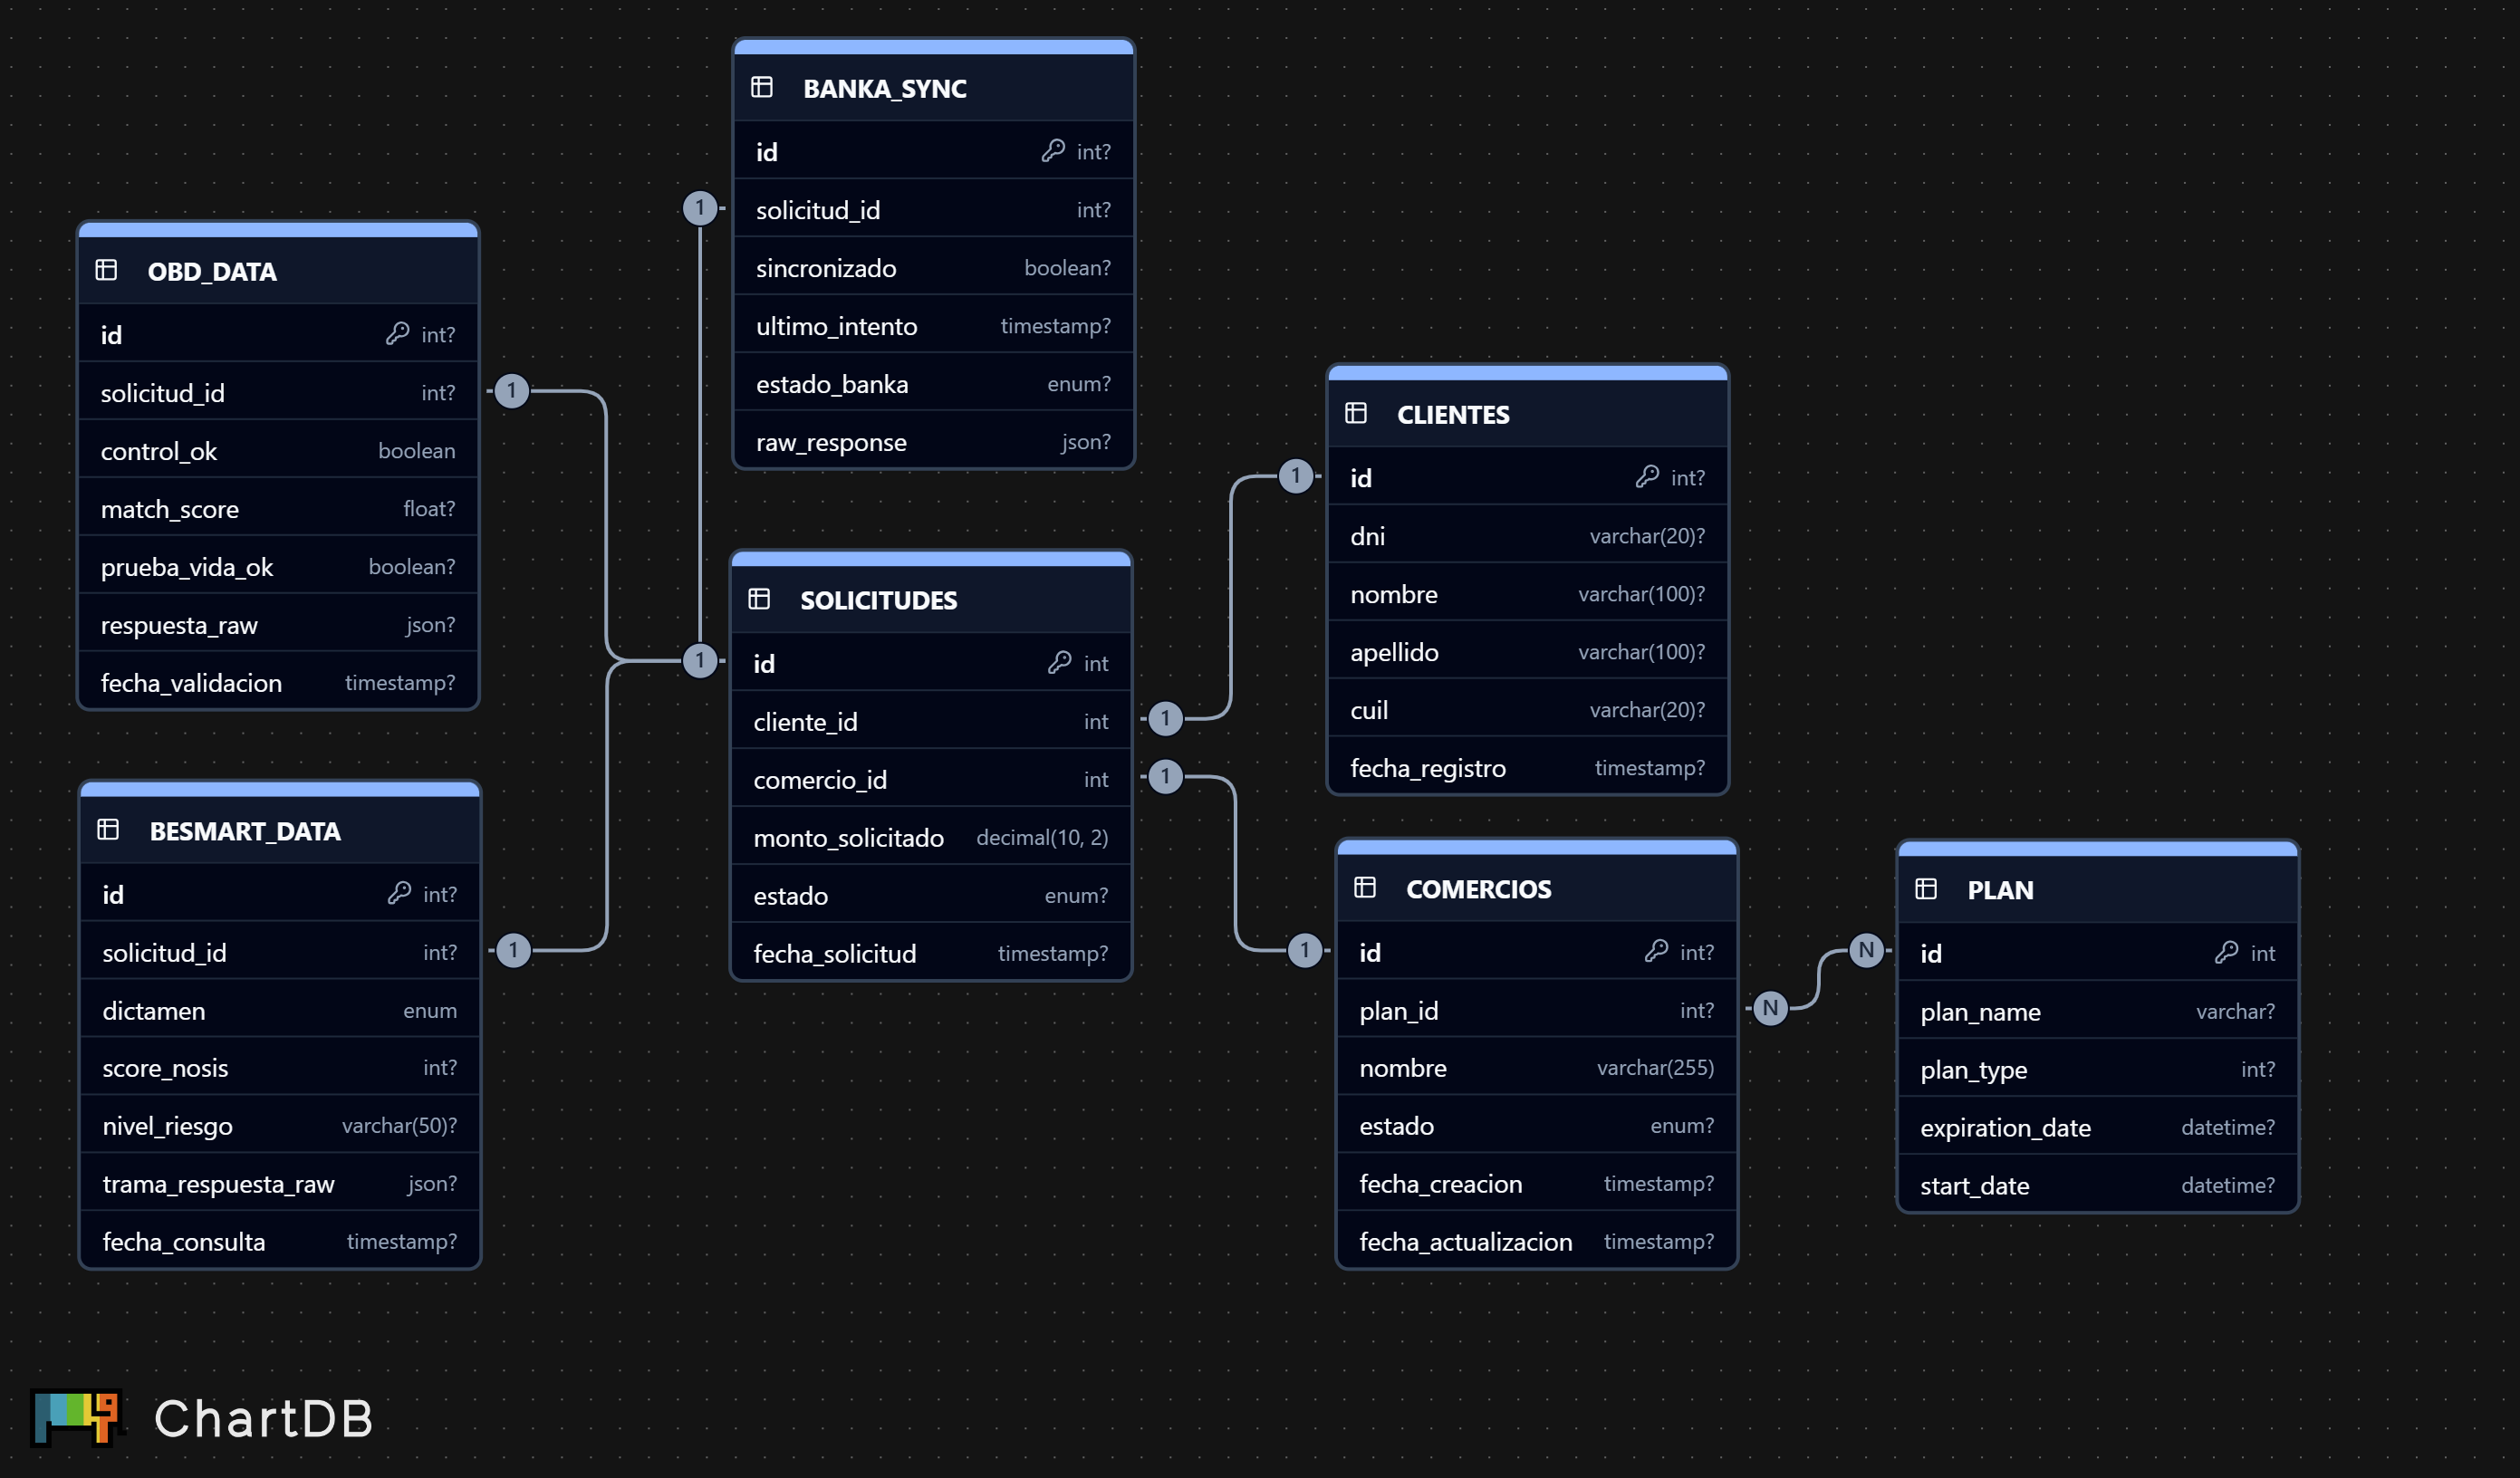Click the N marker beside COMERCIOS plan_id
The width and height of the screenshot is (2520, 1478).
pyautogui.click(x=1770, y=1008)
